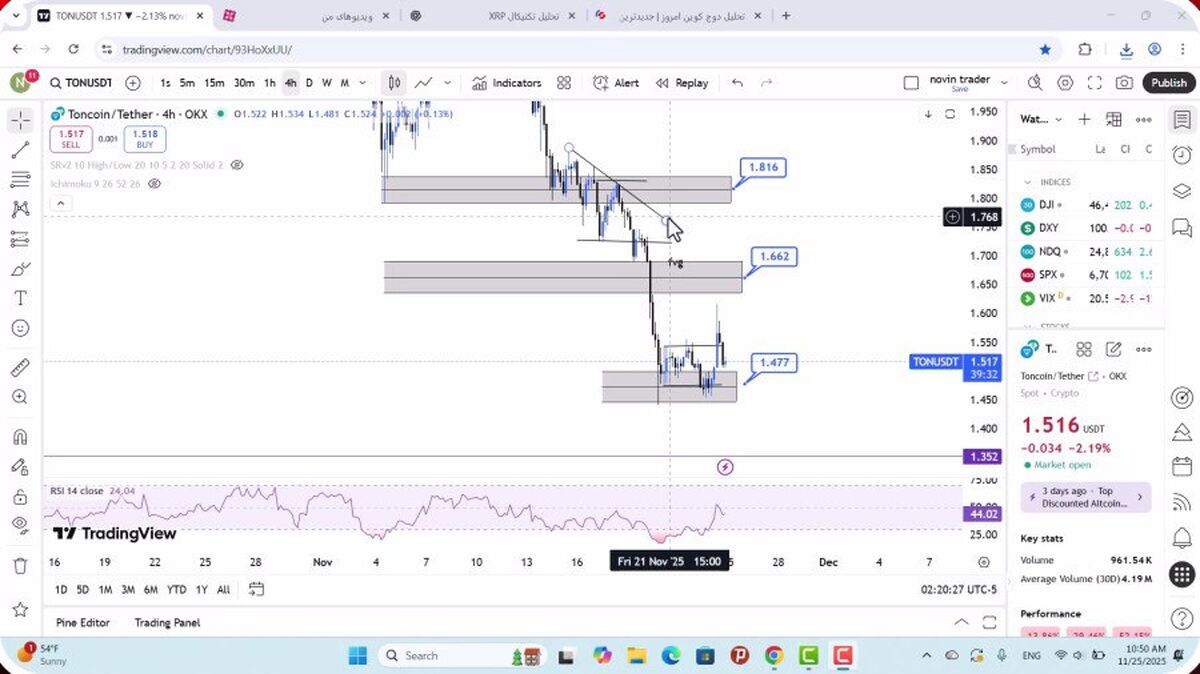The height and width of the screenshot is (674, 1200).
Task: Open the Trading Panel tab
Action: coord(167,622)
